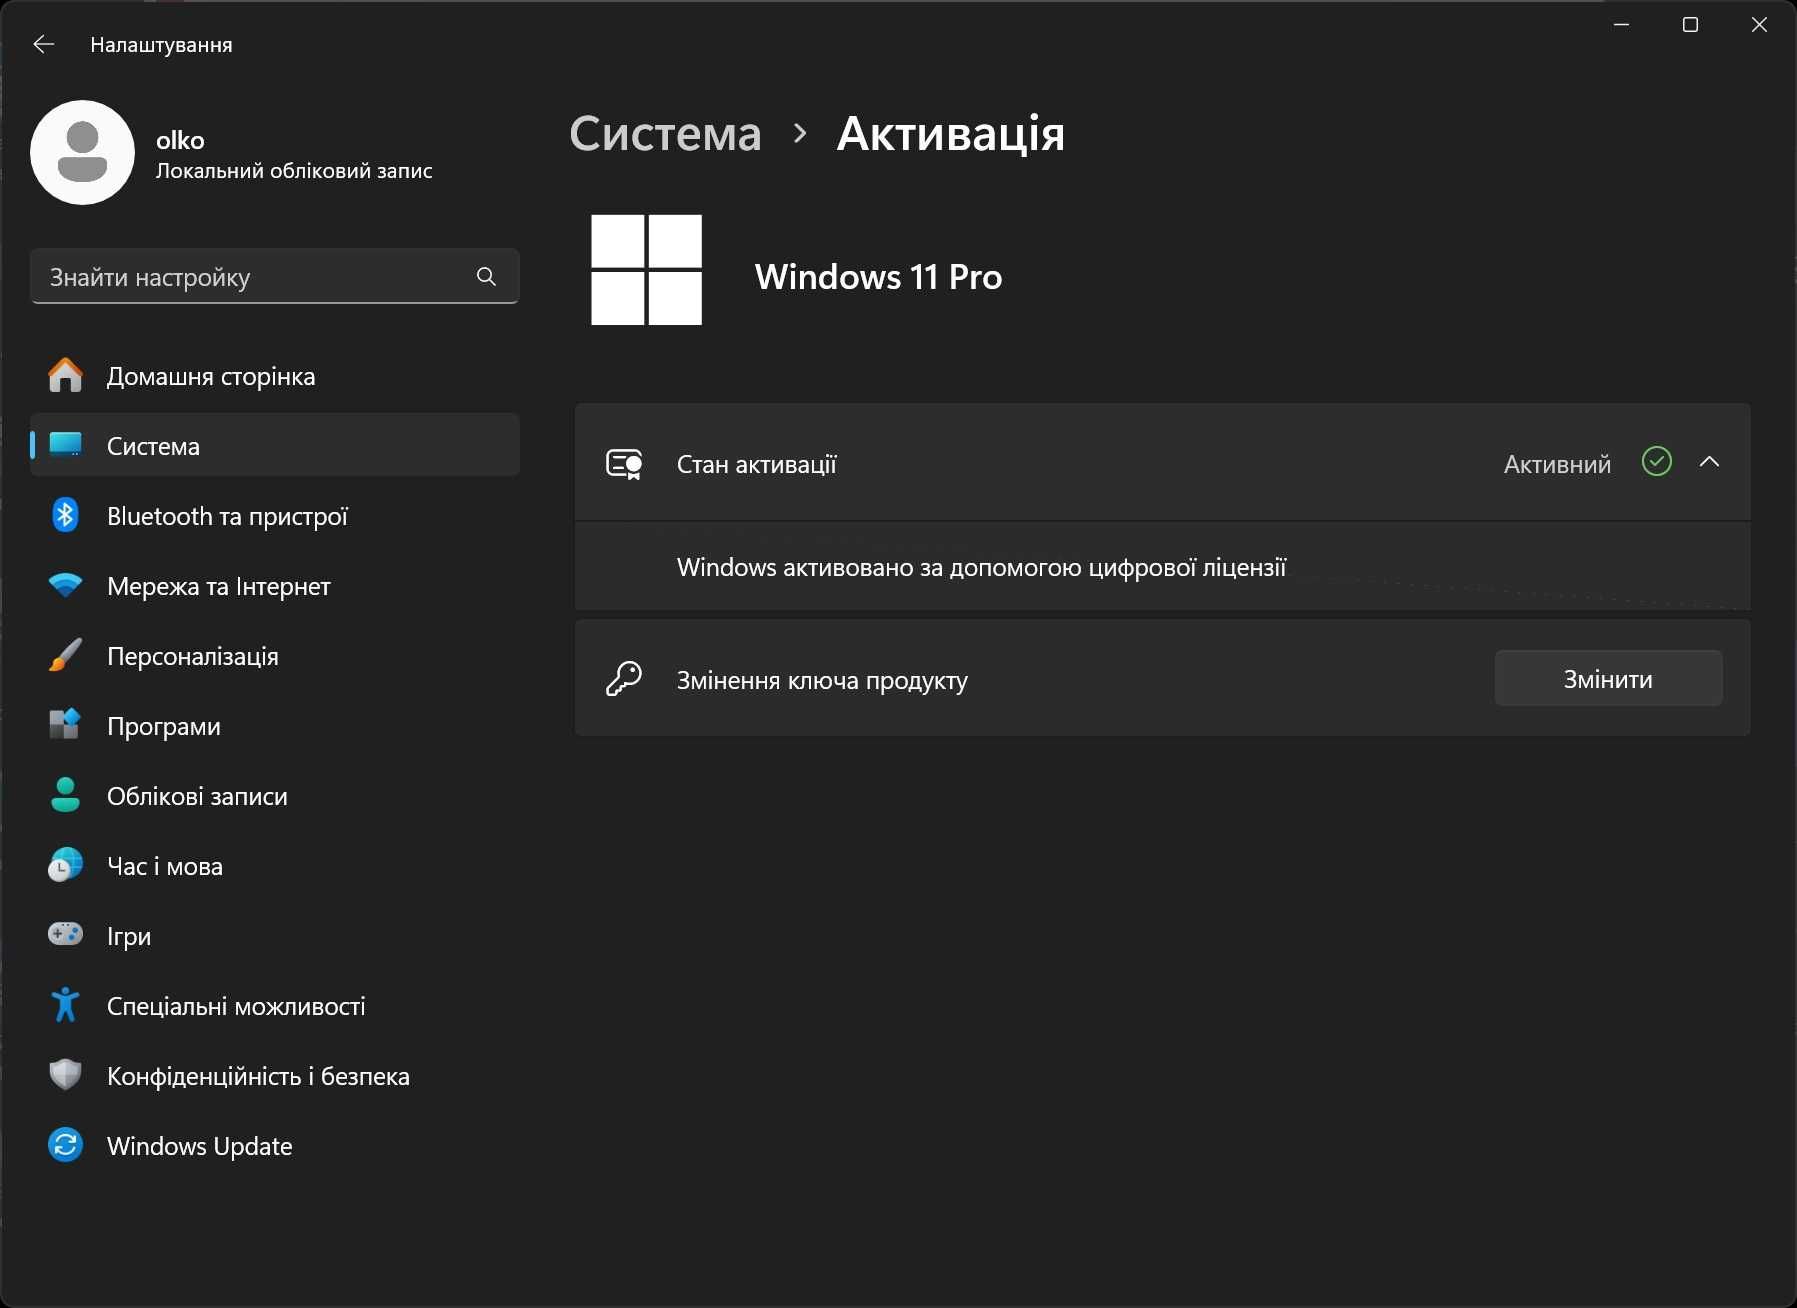Open Спеціальні можливості page
Viewport: 1797px width, 1308px height.
click(x=275, y=1006)
